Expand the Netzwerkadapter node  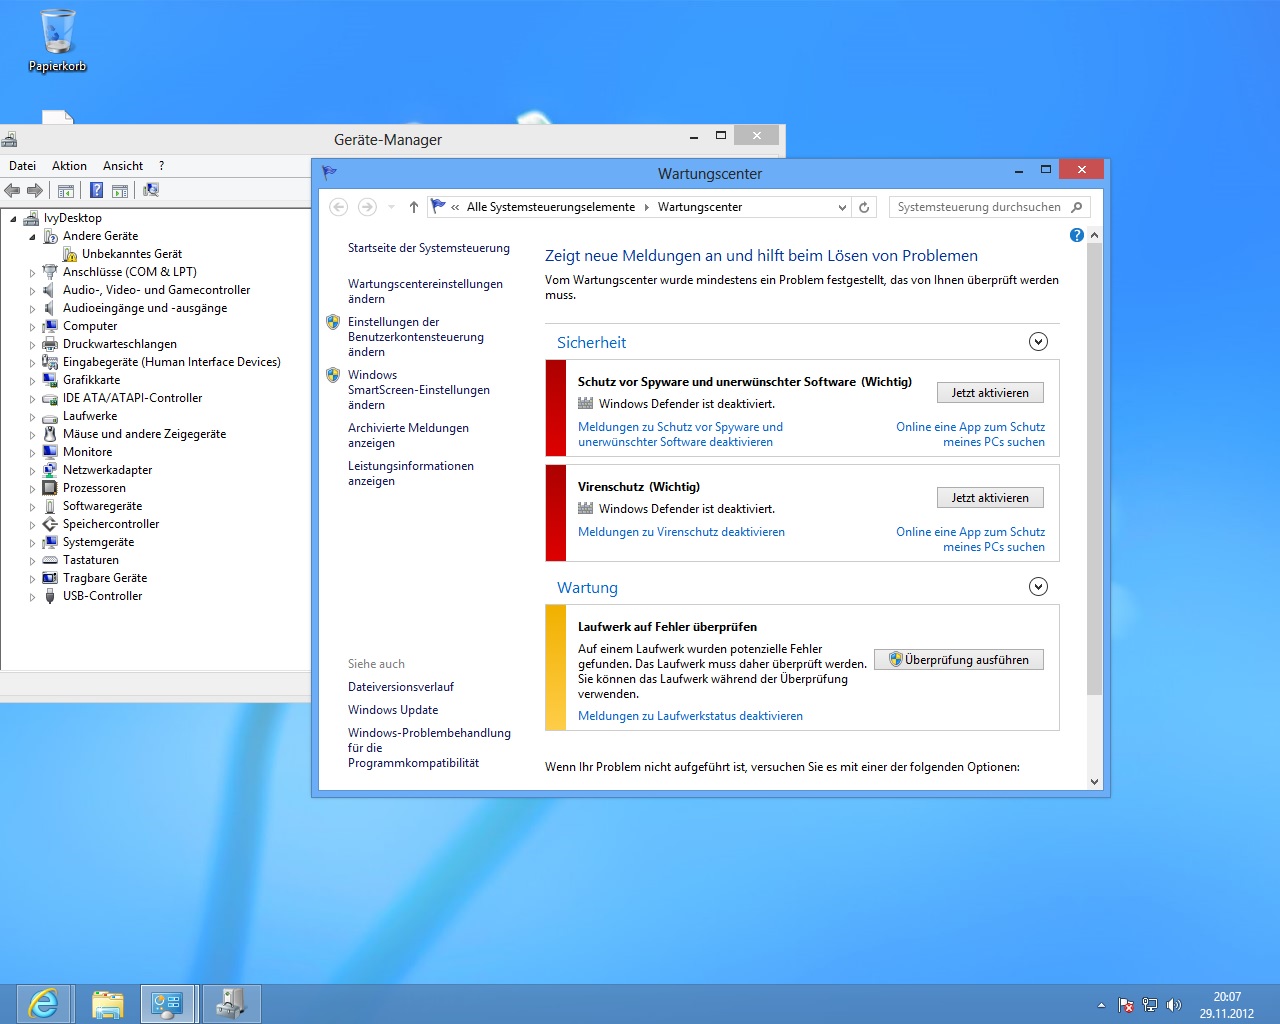[32, 471]
